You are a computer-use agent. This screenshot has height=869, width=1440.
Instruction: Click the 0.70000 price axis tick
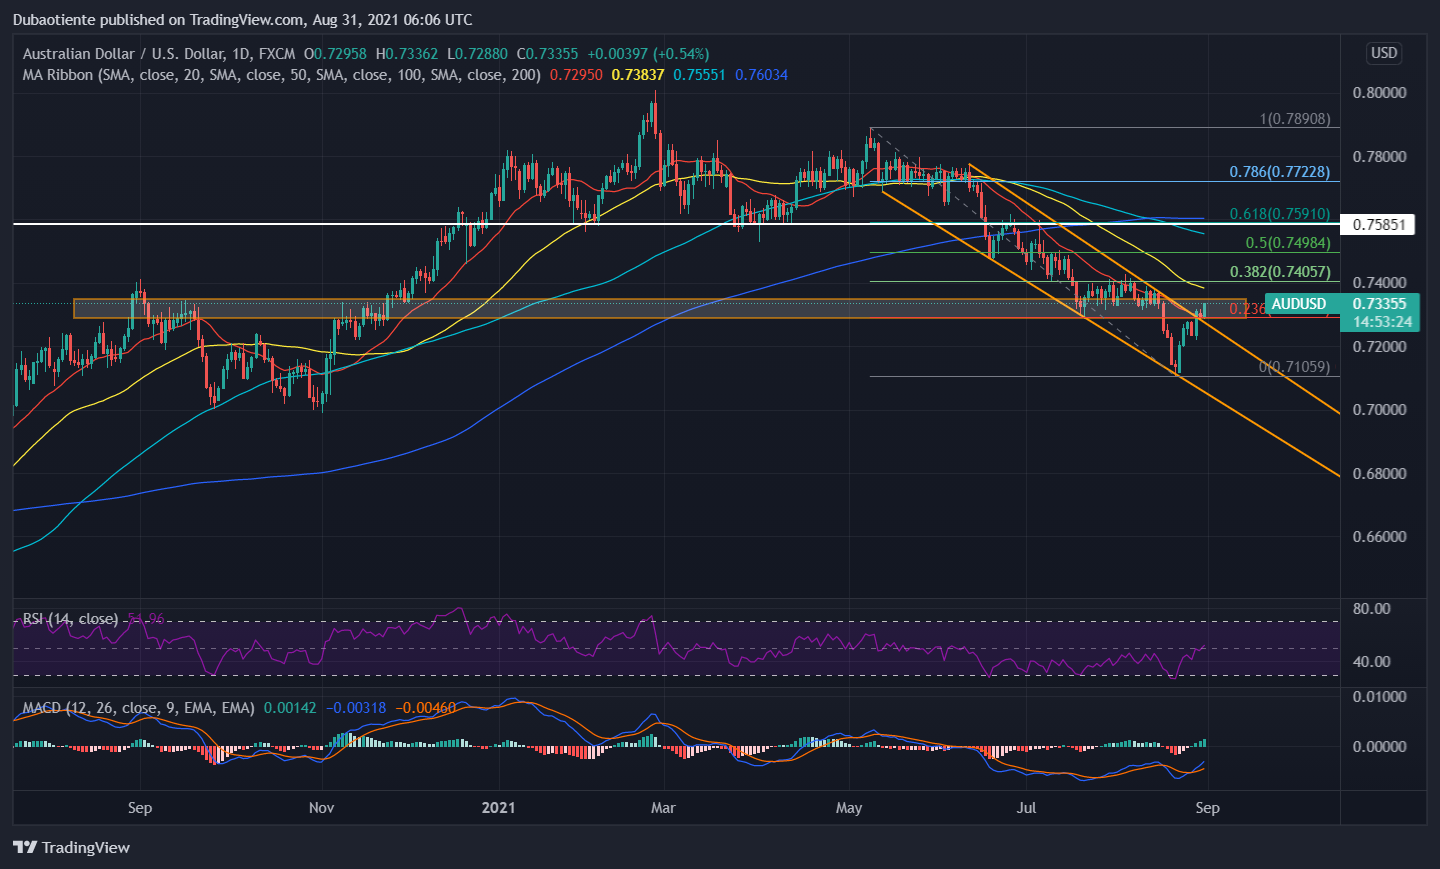pos(1379,410)
